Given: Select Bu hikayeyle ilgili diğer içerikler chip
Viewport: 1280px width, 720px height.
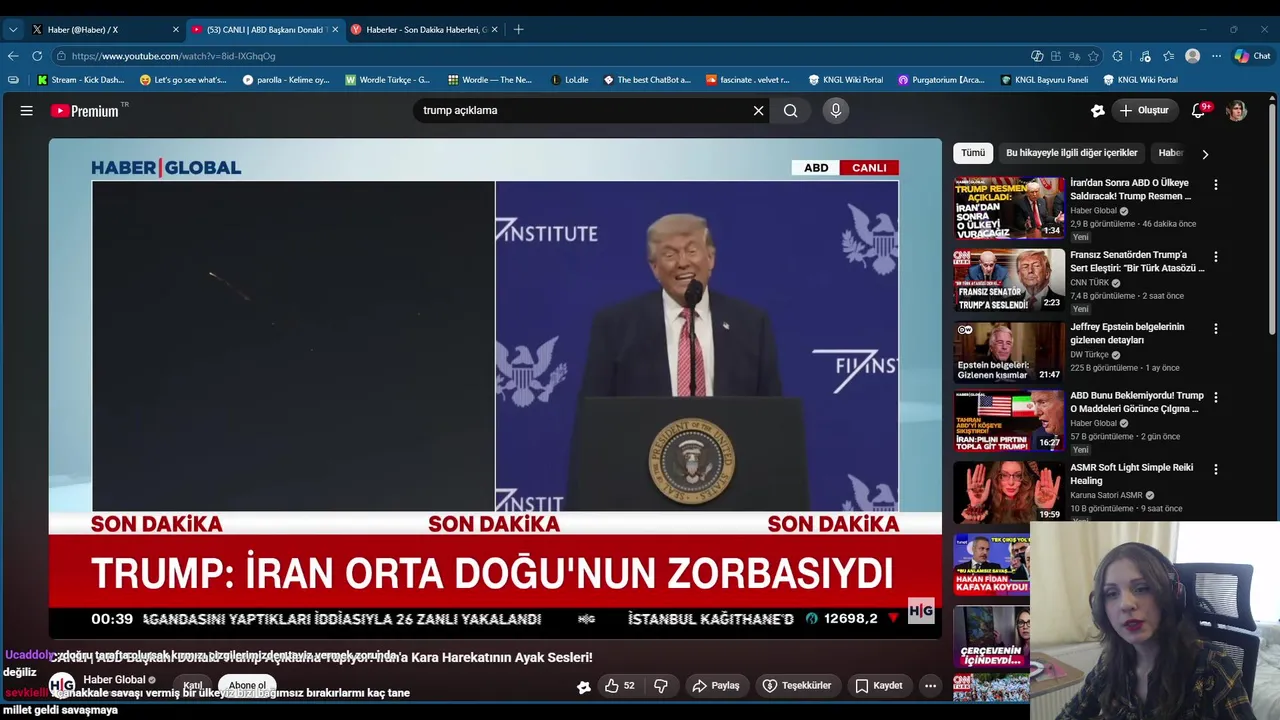Looking at the screenshot, I should [1071, 153].
